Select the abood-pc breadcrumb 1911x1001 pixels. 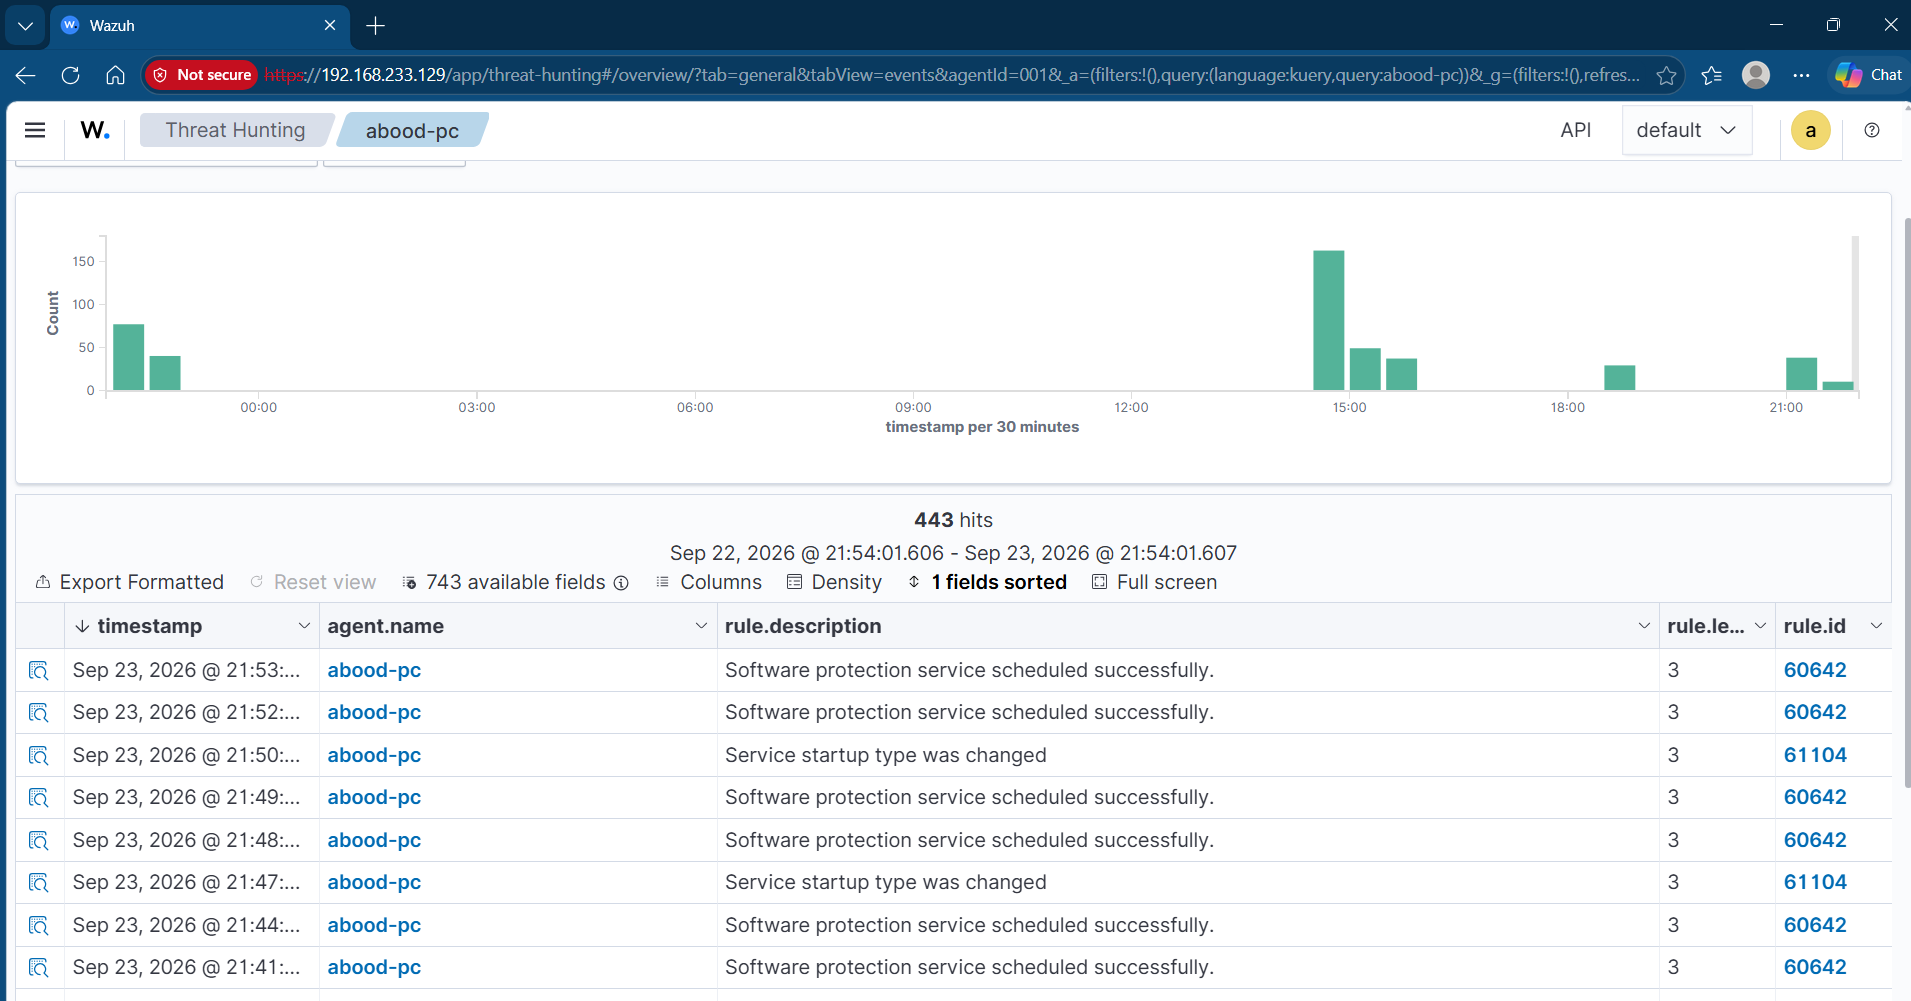(x=412, y=130)
